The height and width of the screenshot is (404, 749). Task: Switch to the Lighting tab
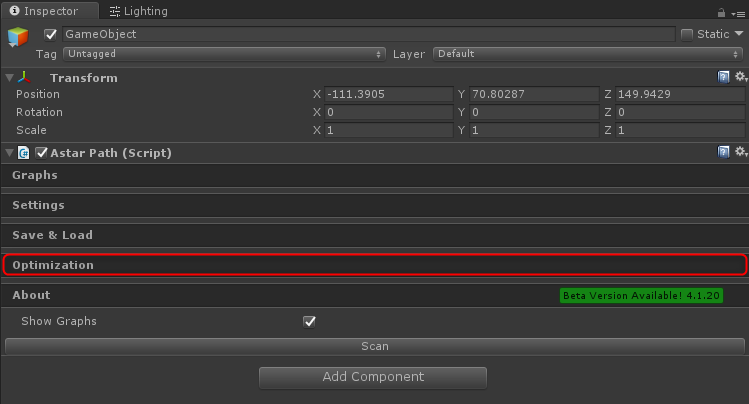point(138,11)
